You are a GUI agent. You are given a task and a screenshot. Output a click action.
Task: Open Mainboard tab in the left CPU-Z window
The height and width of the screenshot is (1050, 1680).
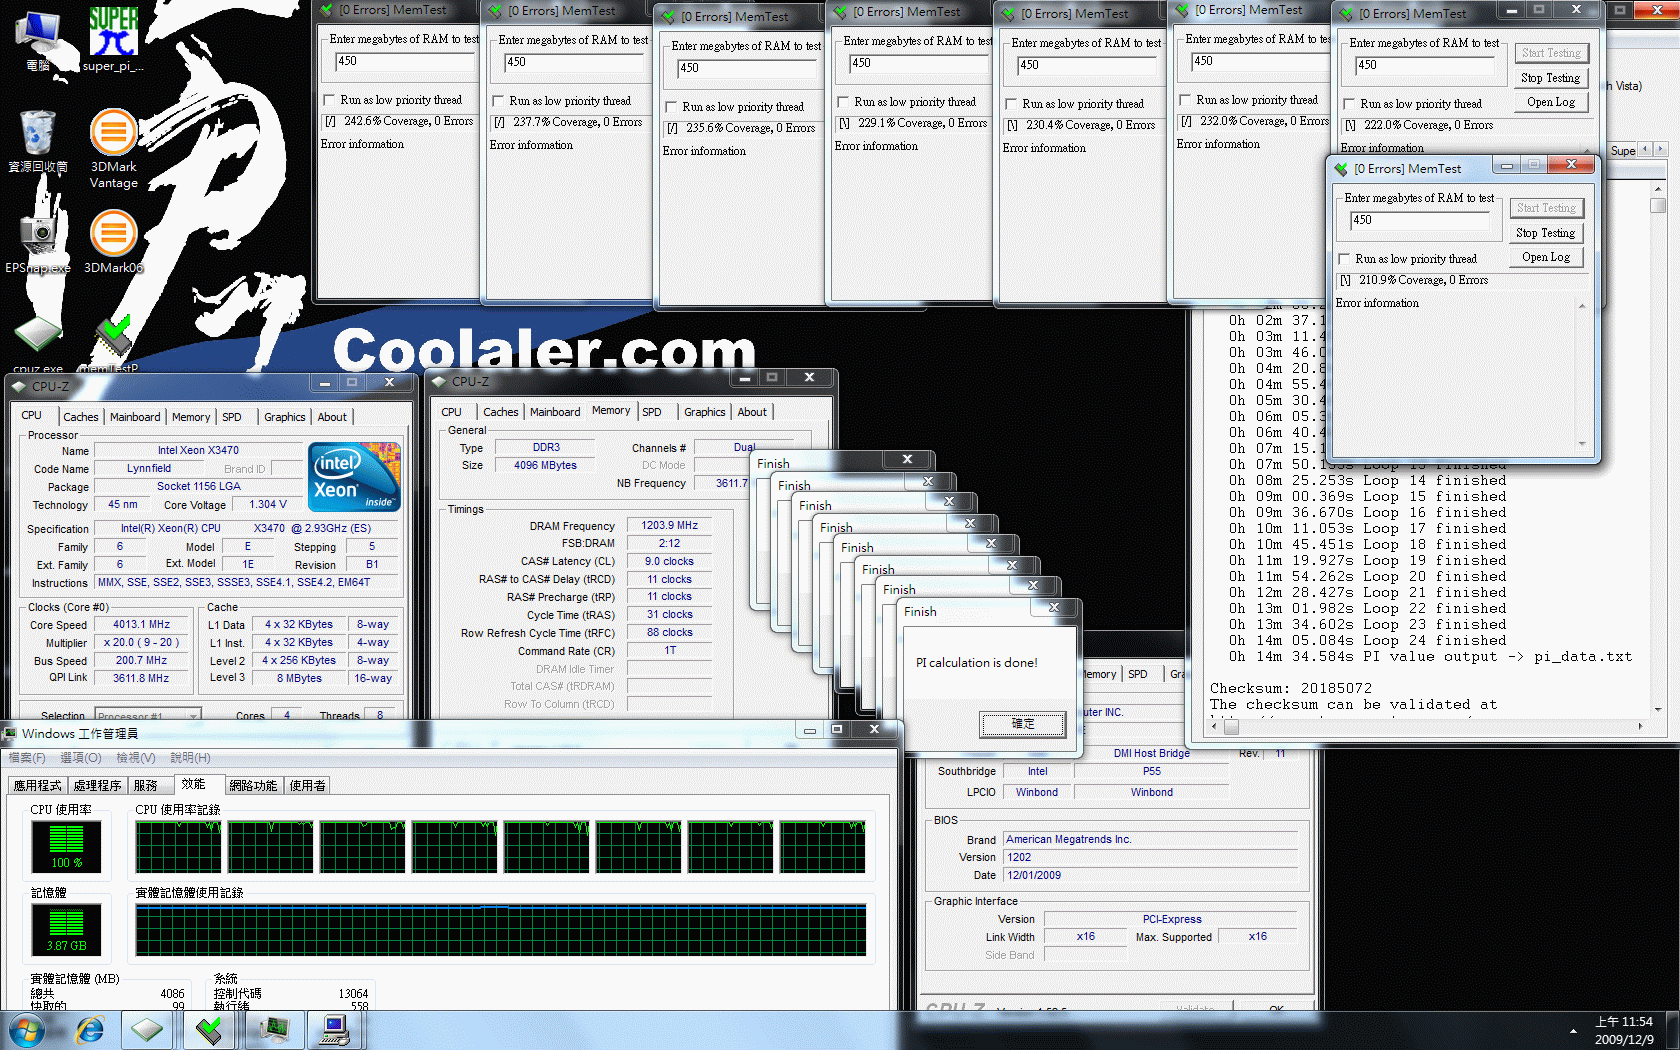[135, 417]
